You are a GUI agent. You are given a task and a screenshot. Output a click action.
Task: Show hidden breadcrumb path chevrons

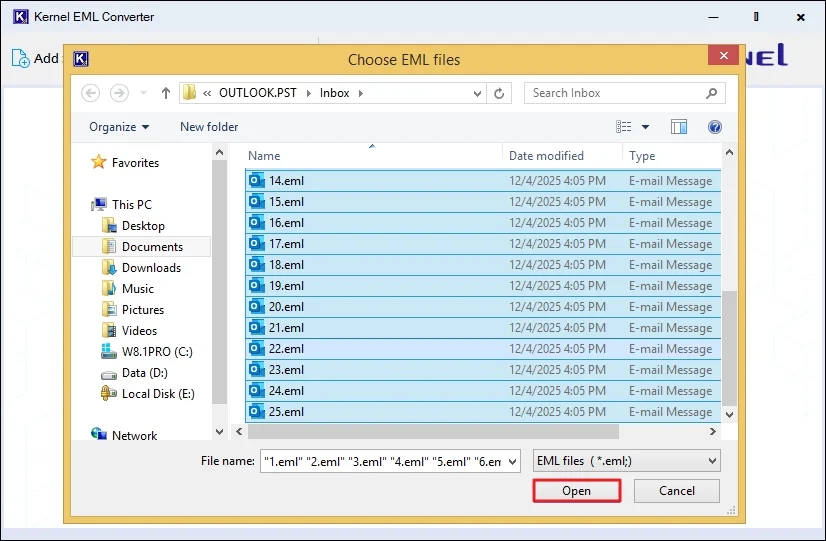tap(207, 93)
